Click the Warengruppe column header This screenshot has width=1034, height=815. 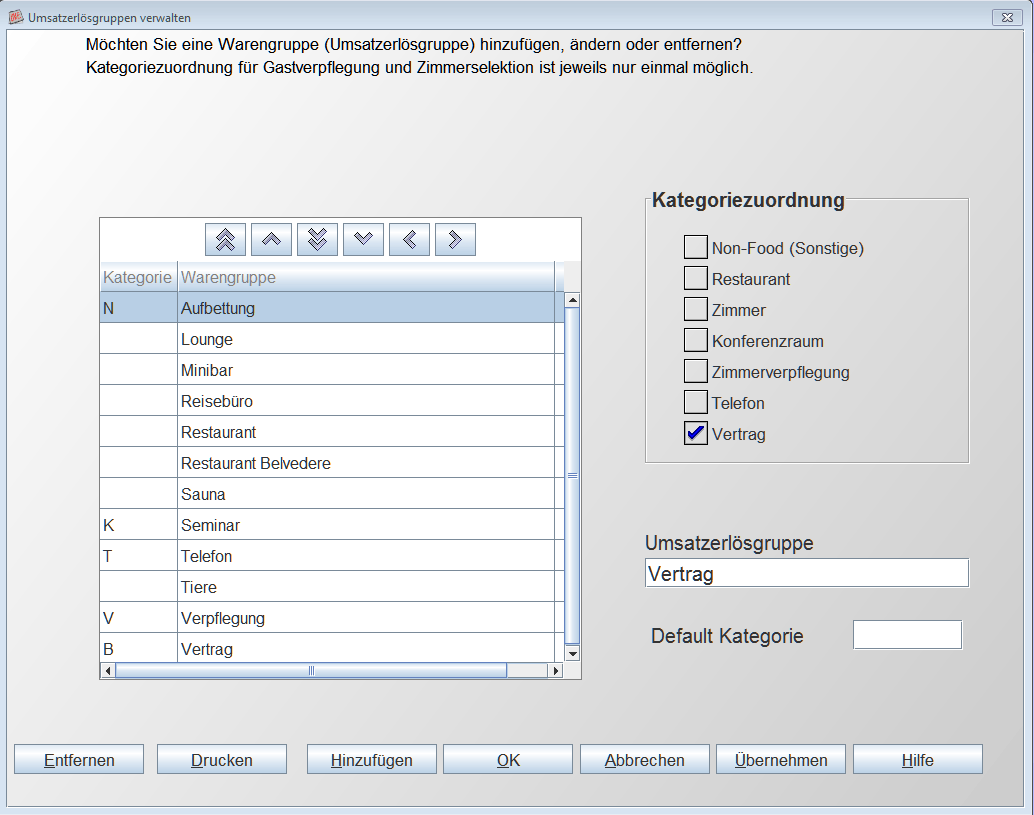click(366, 277)
